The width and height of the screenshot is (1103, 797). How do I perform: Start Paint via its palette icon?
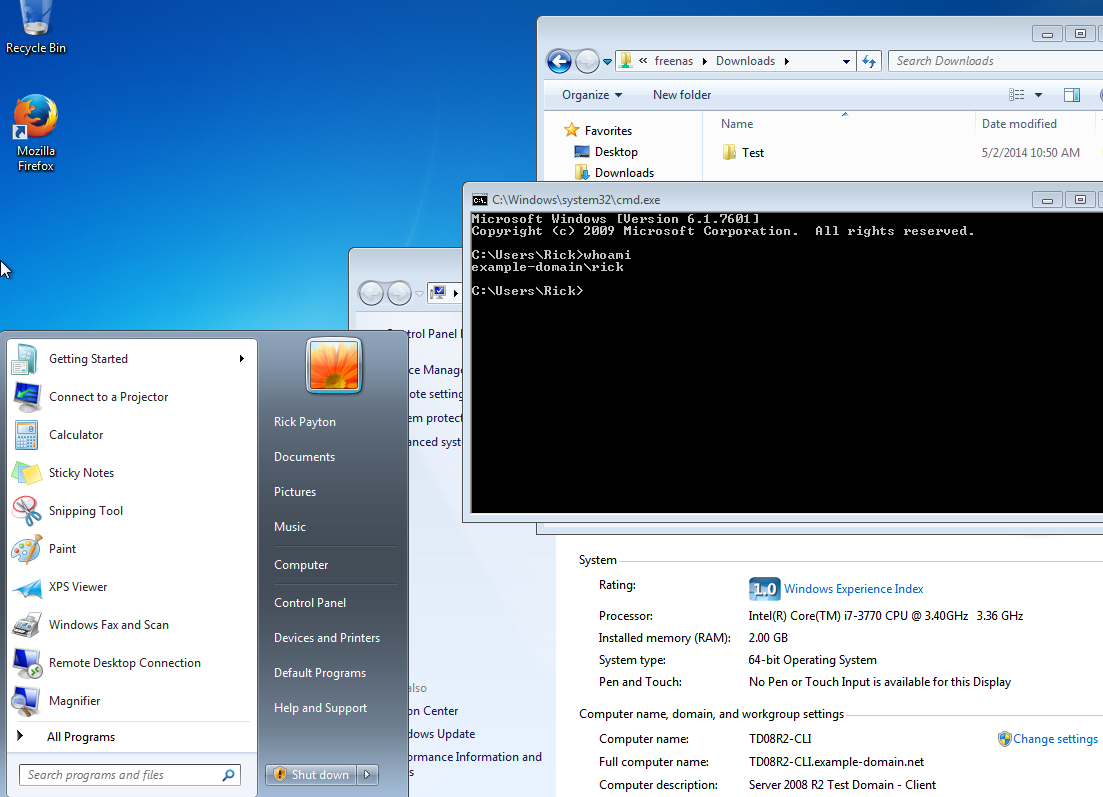pyautogui.click(x=27, y=549)
